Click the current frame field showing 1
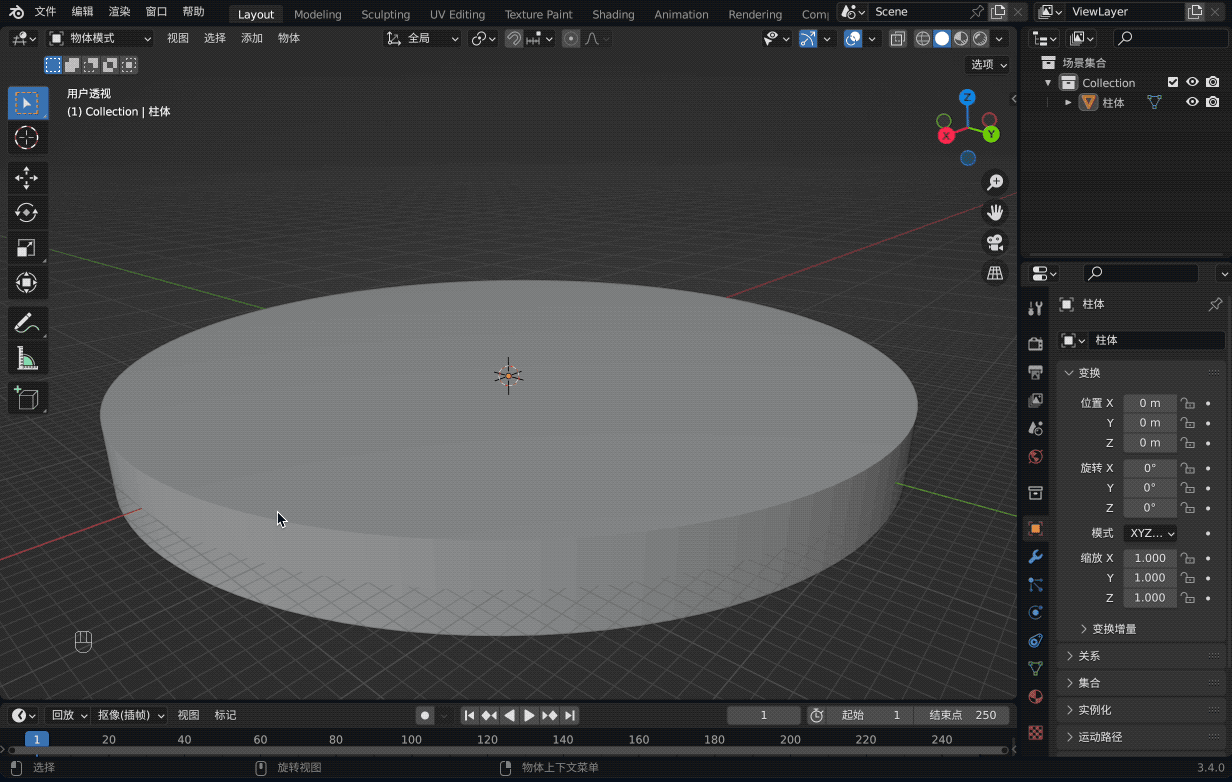The height and width of the screenshot is (782, 1232). click(764, 715)
